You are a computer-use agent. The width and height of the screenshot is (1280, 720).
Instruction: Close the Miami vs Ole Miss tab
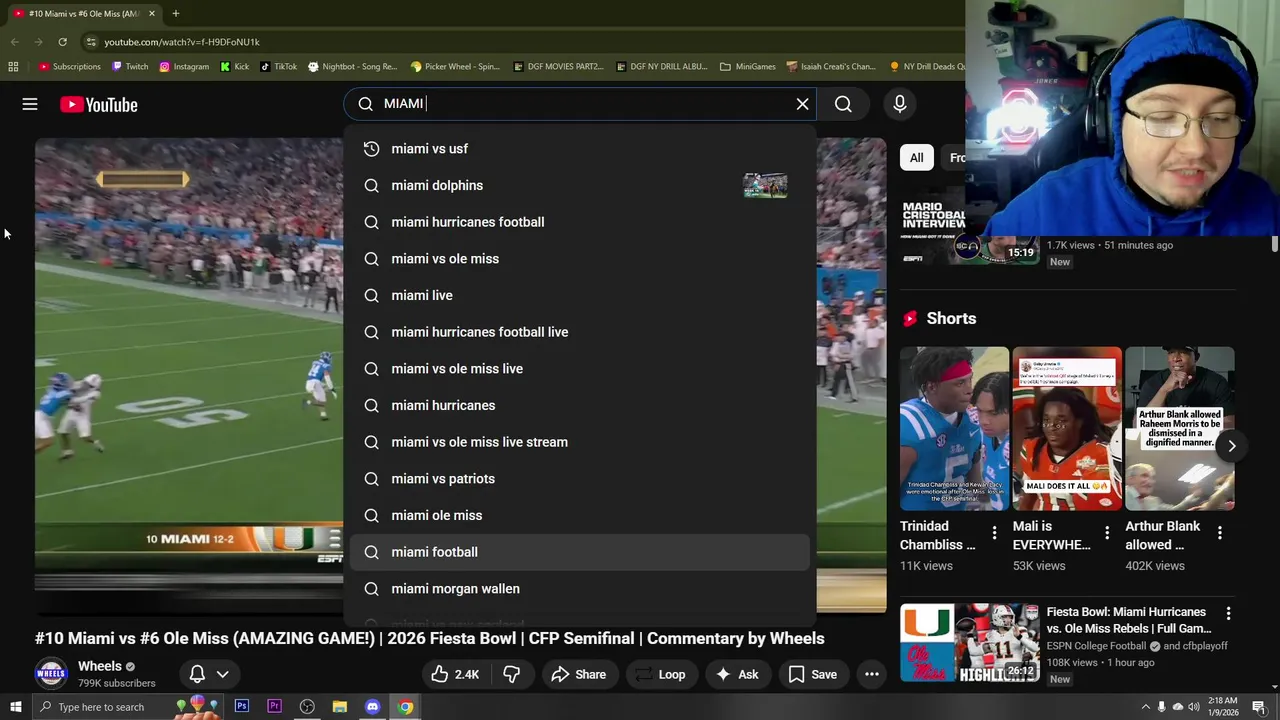coord(152,14)
